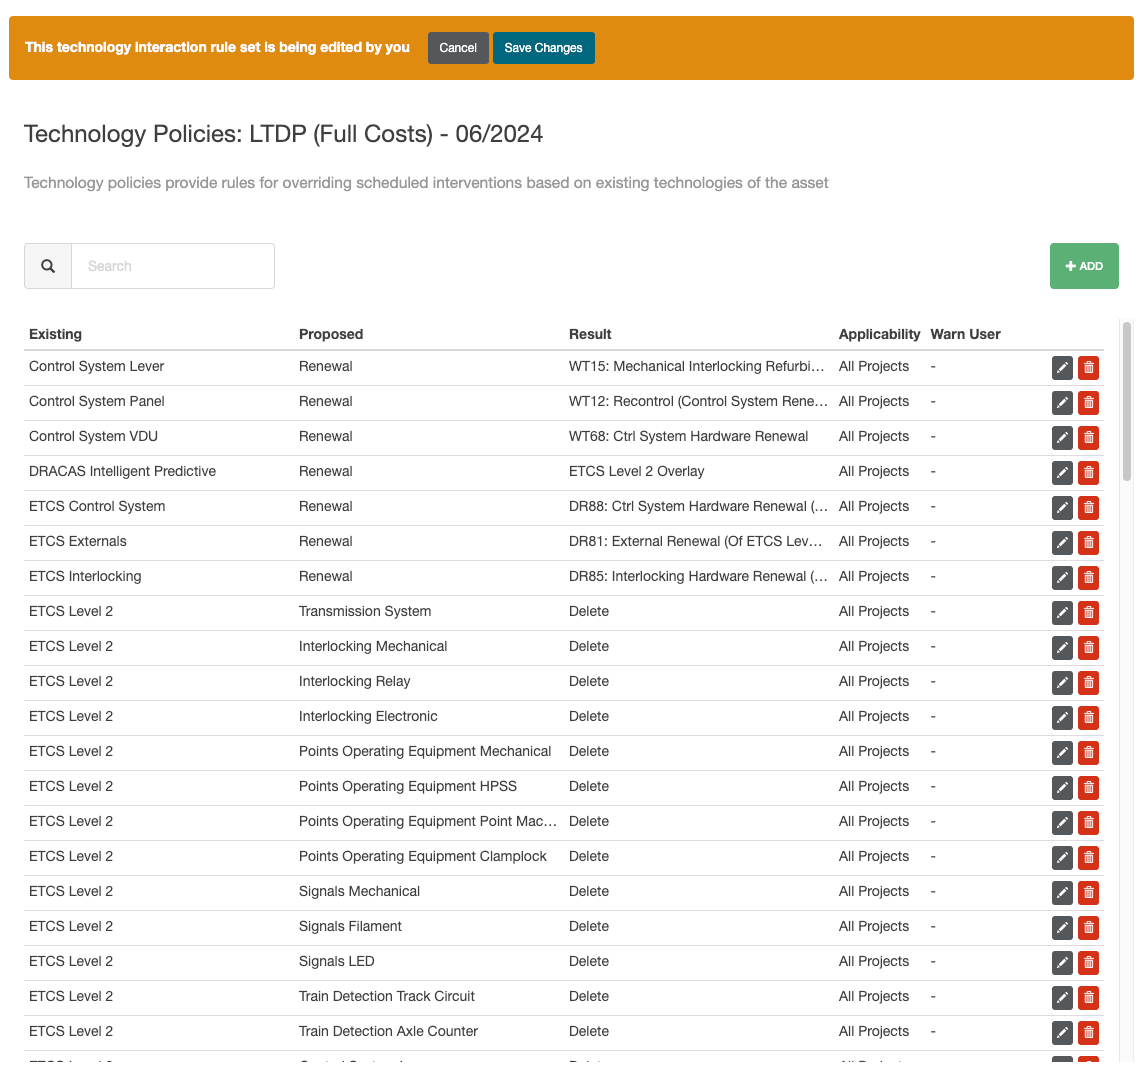The image size is (1140, 1068).
Task: Focus the Search input field
Action: [x=173, y=266]
